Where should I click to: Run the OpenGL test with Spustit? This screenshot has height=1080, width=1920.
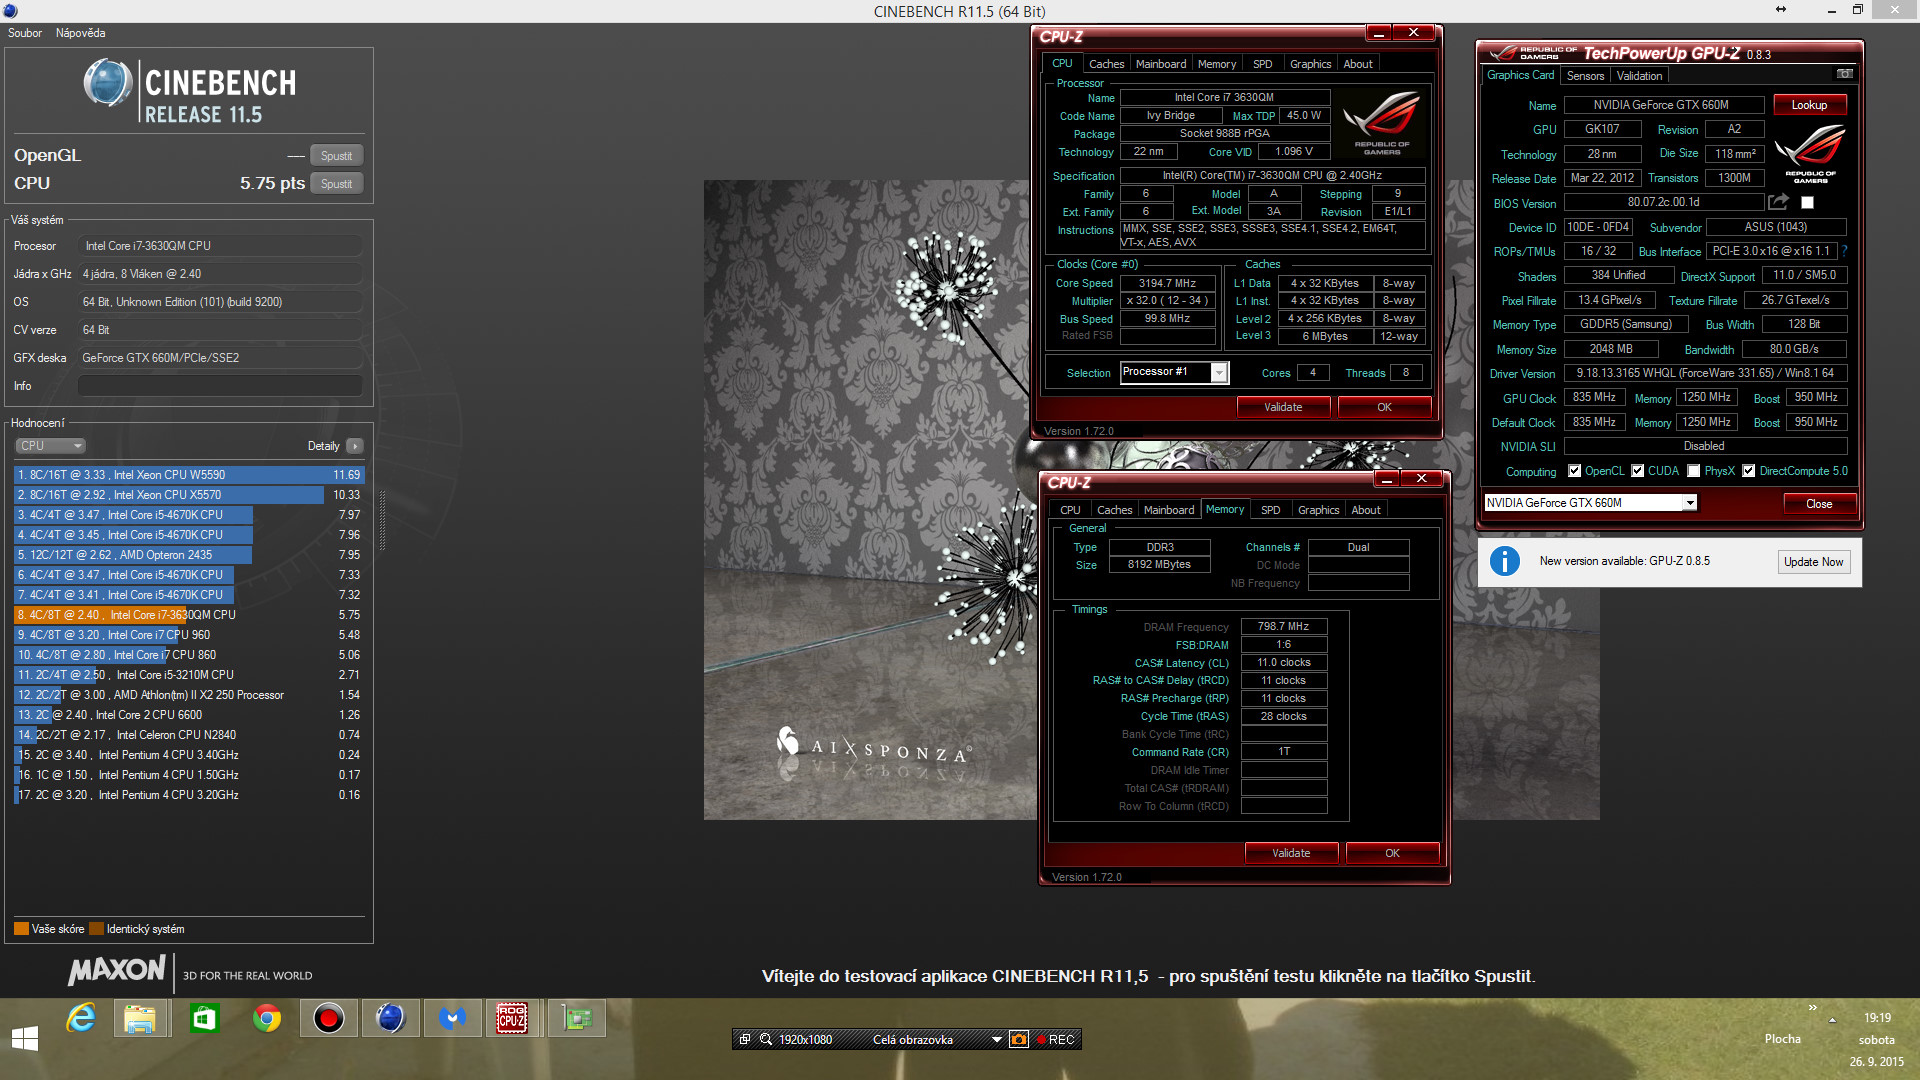point(336,156)
